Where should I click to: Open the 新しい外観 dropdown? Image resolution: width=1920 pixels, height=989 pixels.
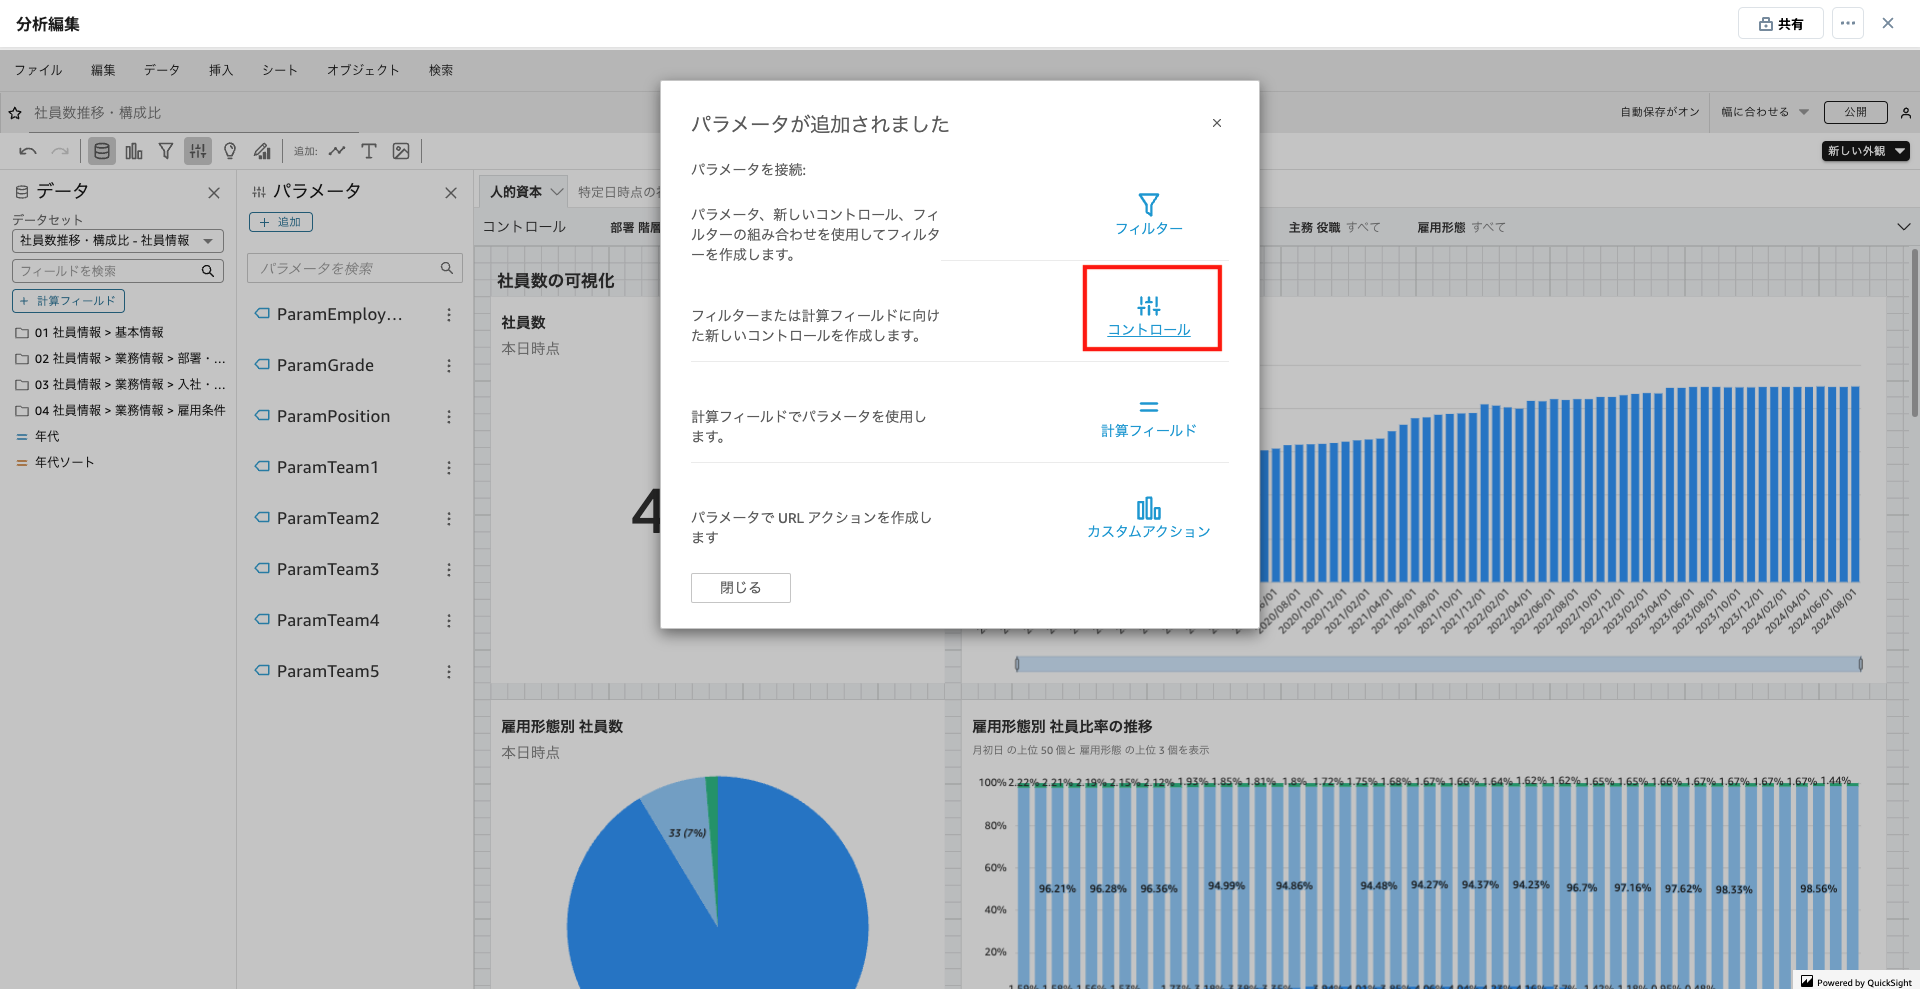(1865, 151)
